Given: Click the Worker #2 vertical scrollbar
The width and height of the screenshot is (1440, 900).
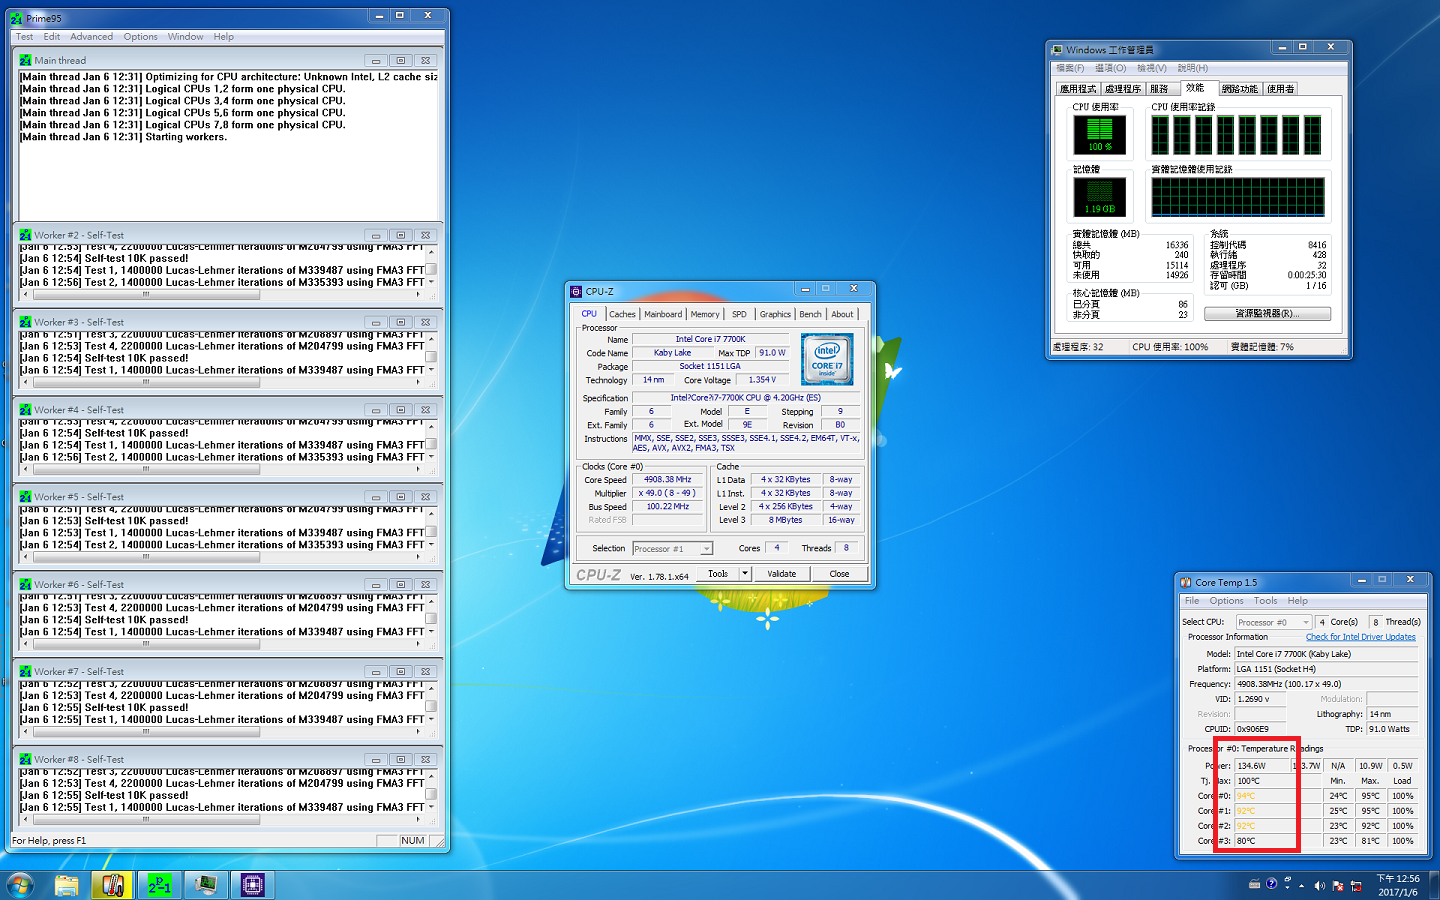Looking at the screenshot, I should point(431,269).
